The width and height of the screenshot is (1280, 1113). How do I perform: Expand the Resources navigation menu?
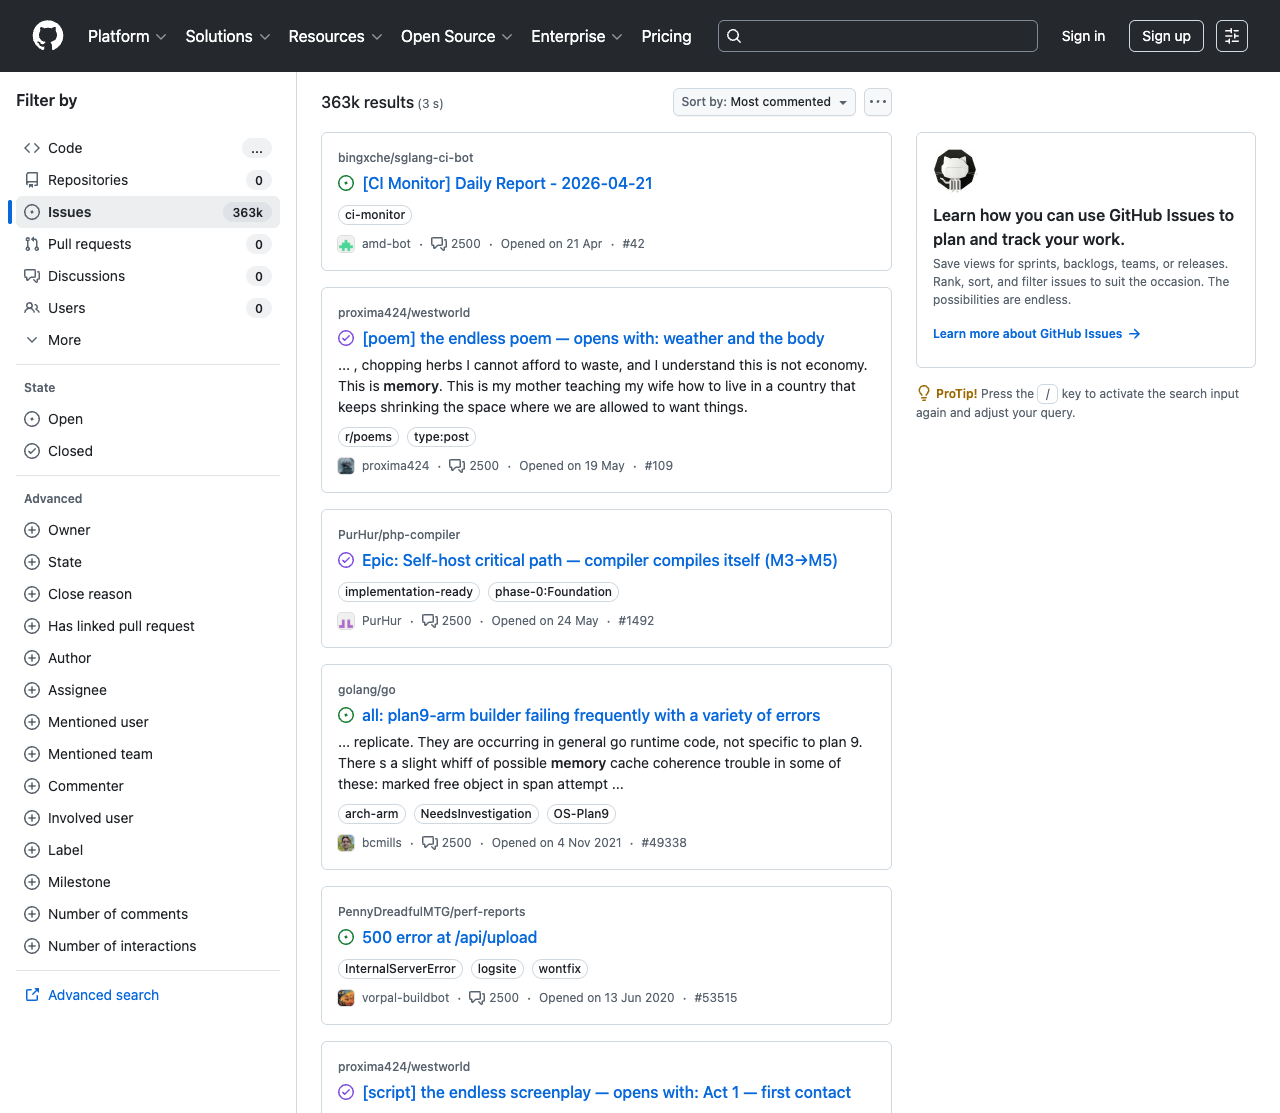click(x=335, y=36)
